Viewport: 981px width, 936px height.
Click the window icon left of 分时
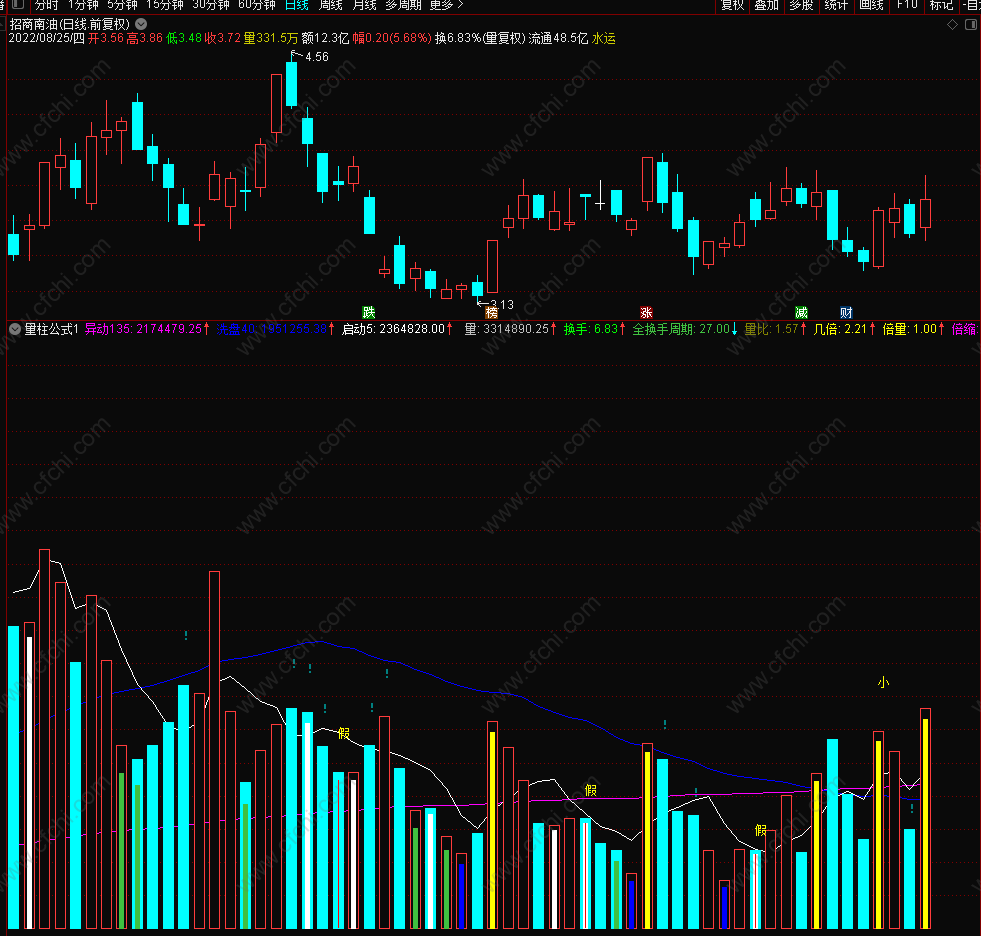(19, 4)
